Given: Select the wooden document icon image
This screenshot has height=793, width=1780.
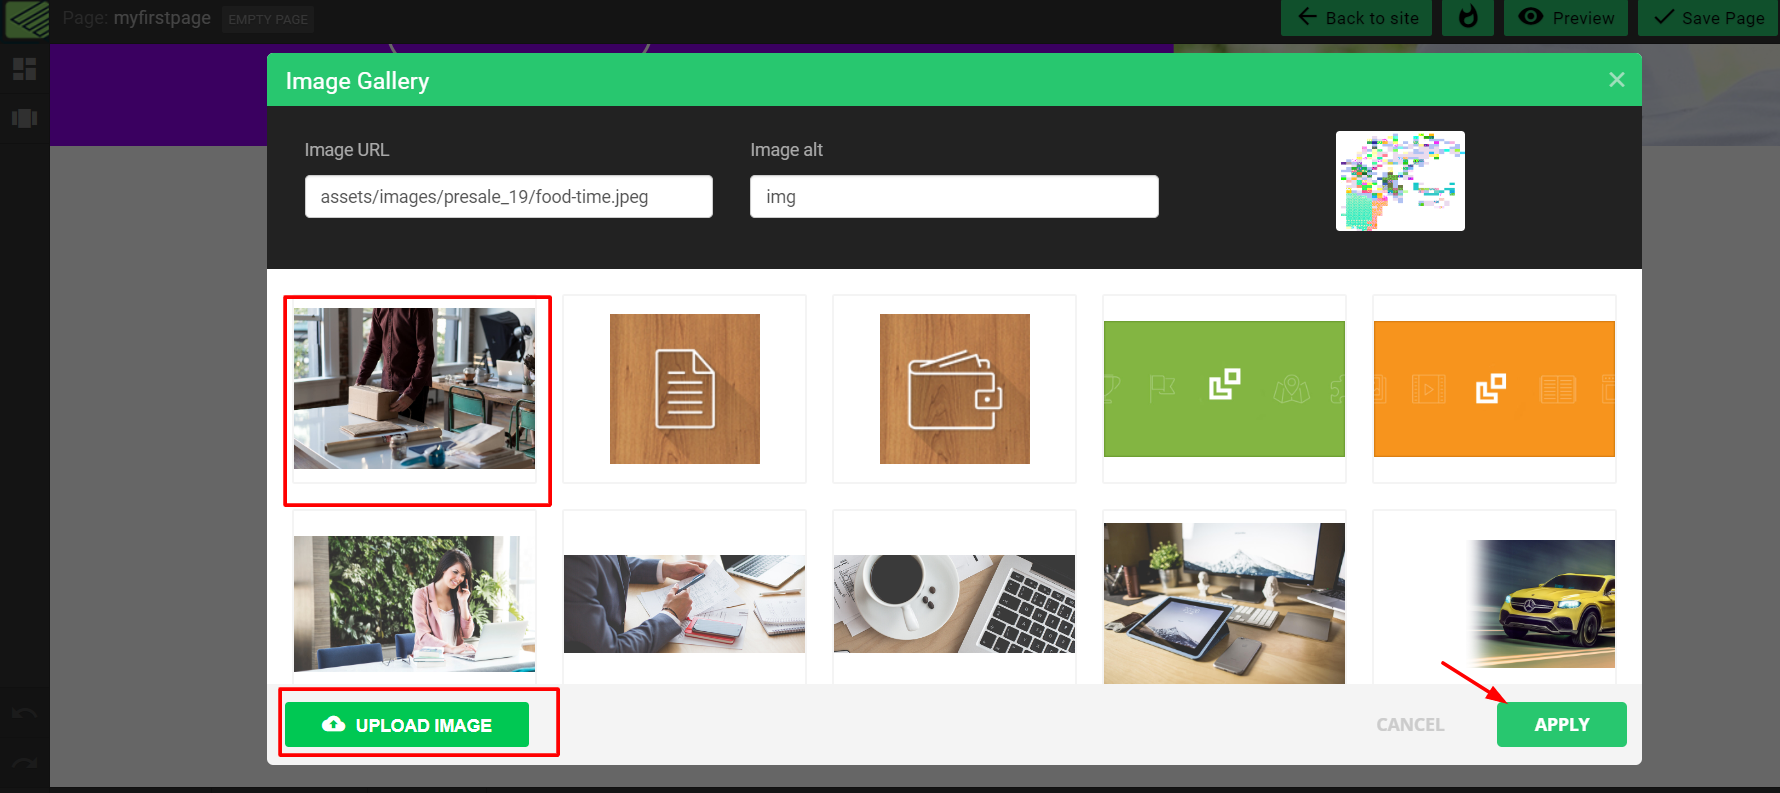Looking at the screenshot, I should click(685, 389).
